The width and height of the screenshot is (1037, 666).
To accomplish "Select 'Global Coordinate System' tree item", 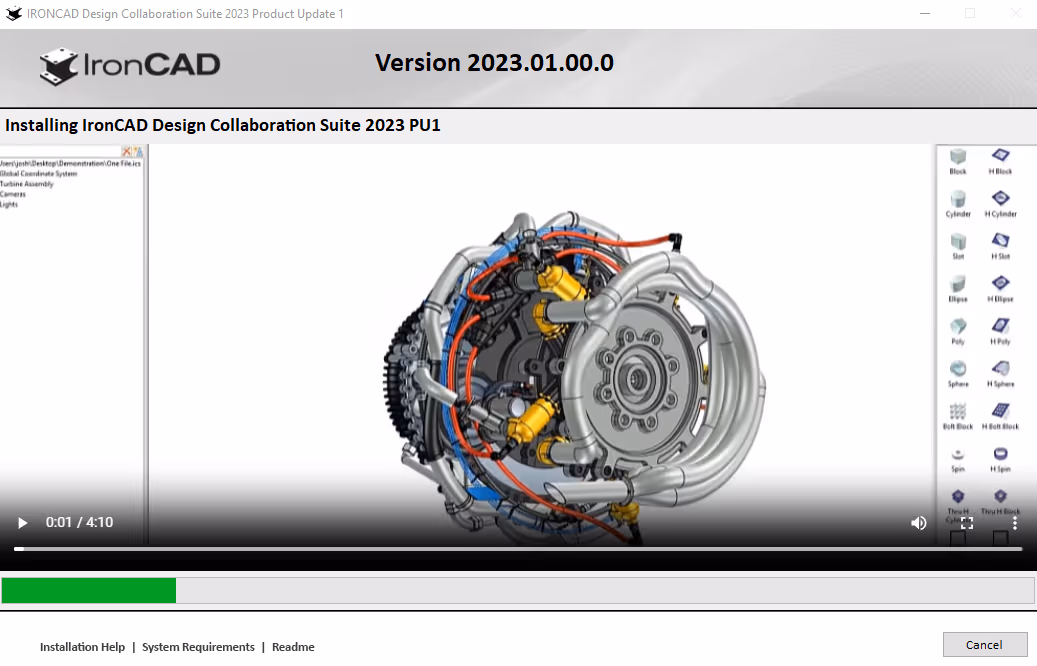I will pyautogui.click(x=38, y=174).
